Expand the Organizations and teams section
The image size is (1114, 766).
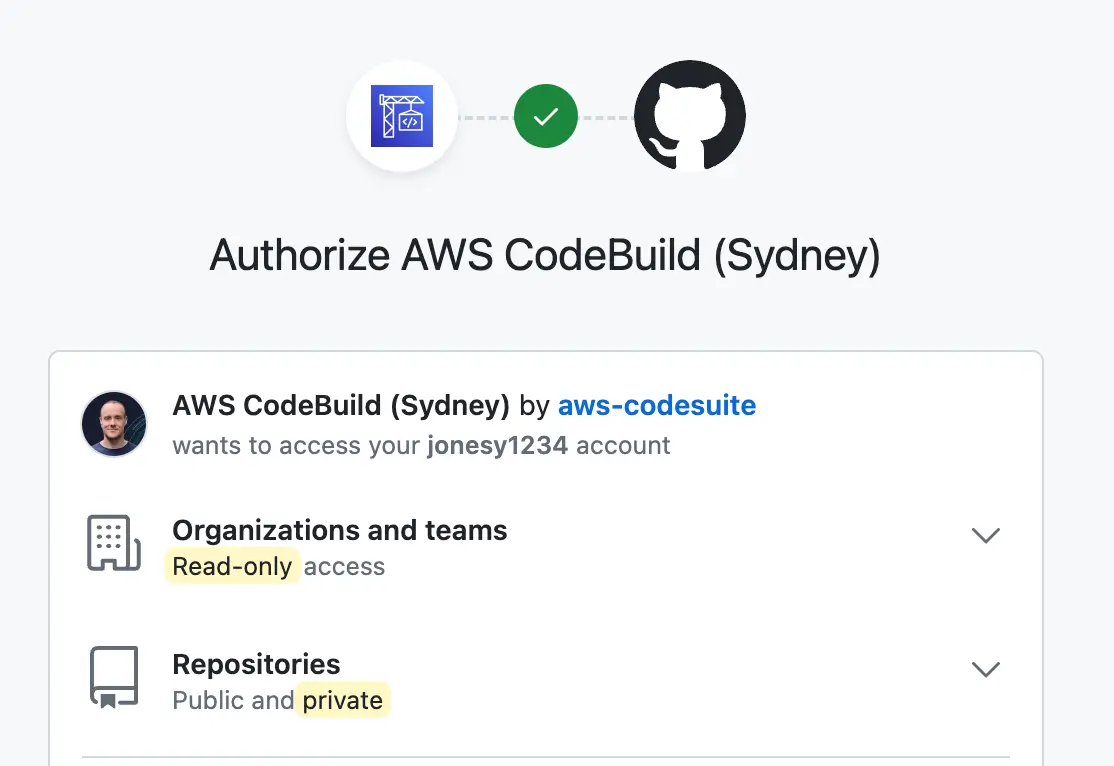pyautogui.click(x=986, y=536)
